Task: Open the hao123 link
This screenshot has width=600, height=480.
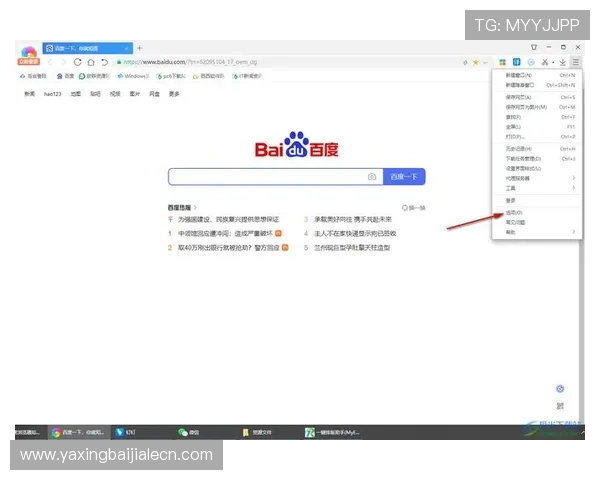Action: pyautogui.click(x=52, y=94)
